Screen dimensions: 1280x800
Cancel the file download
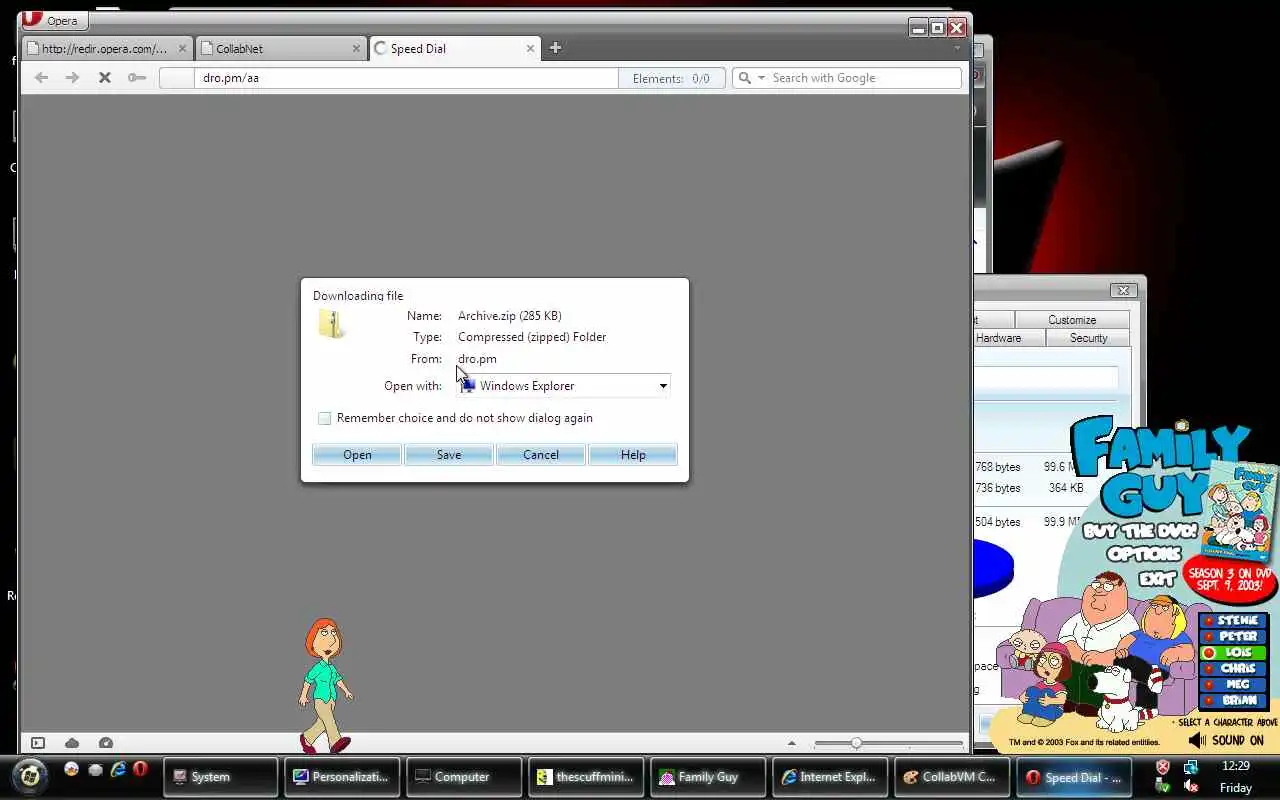click(541, 455)
